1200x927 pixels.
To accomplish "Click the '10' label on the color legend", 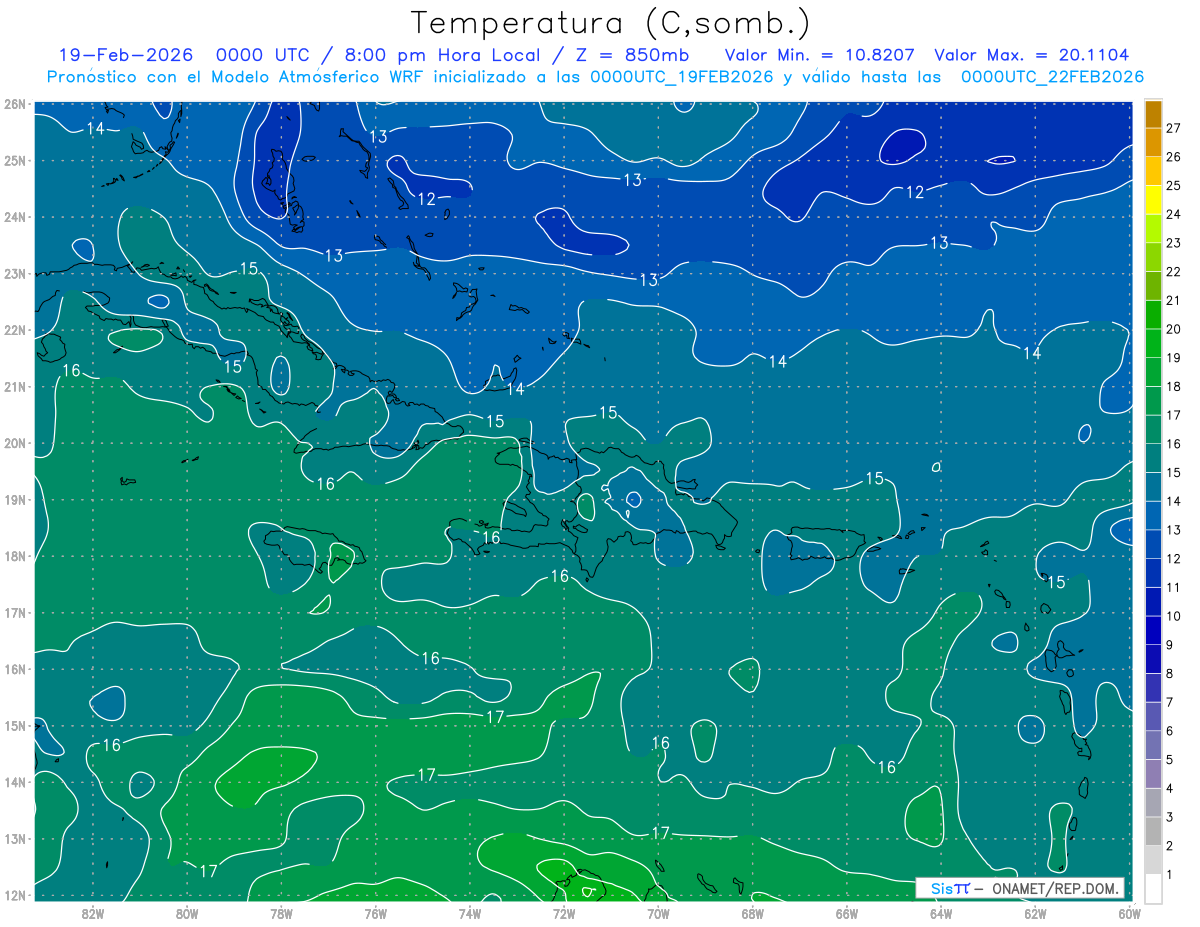I will pyautogui.click(x=1173, y=616).
